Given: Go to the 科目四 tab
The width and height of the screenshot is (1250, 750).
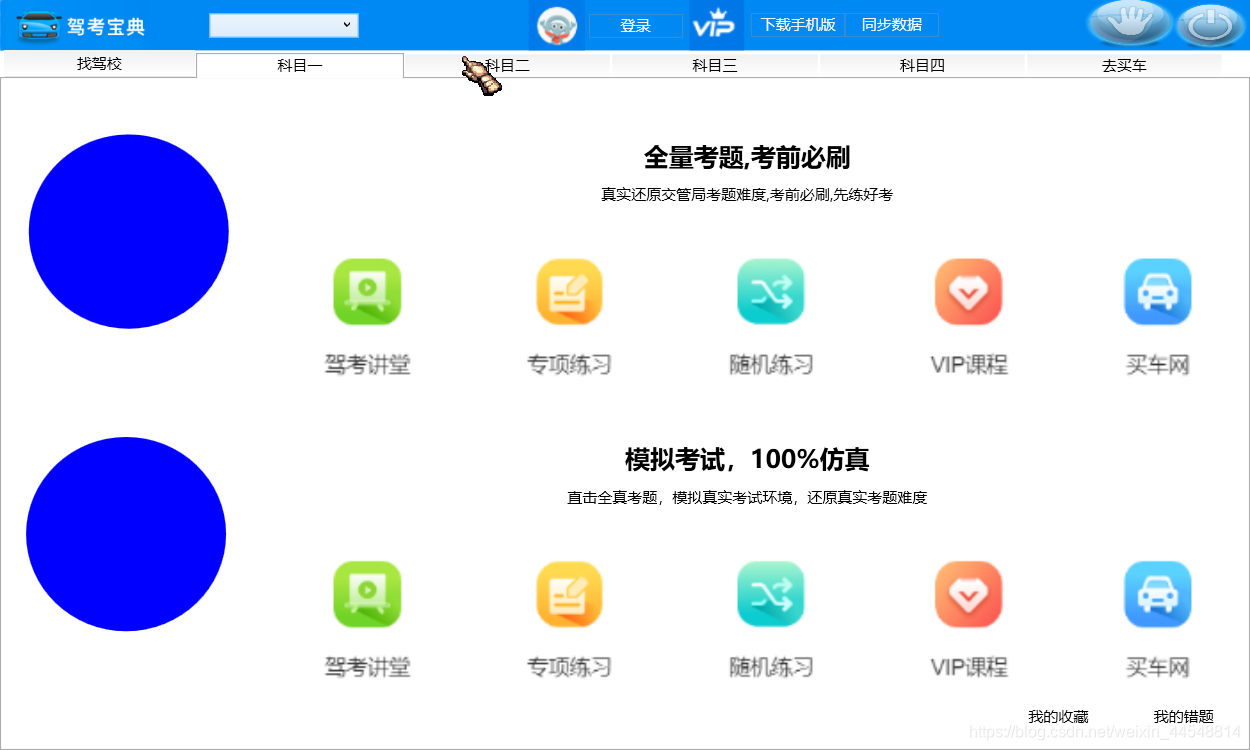Looking at the screenshot, I should [922, 66].
